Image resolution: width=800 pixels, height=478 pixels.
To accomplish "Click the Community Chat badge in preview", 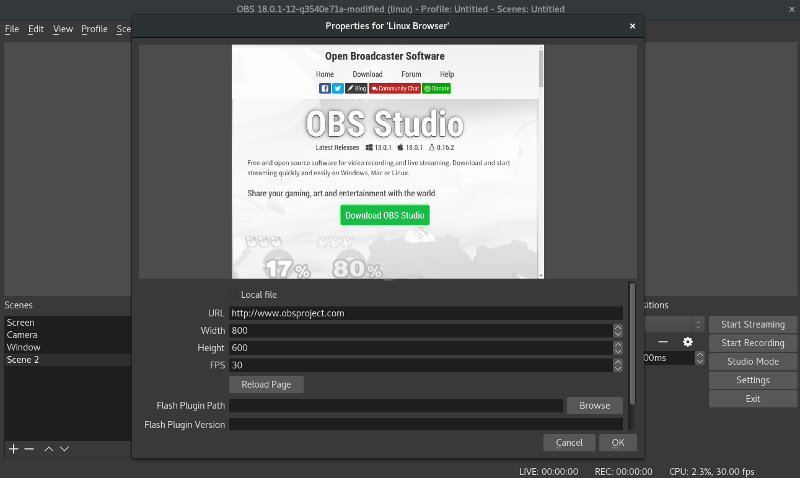I will (x=395, y=88).
